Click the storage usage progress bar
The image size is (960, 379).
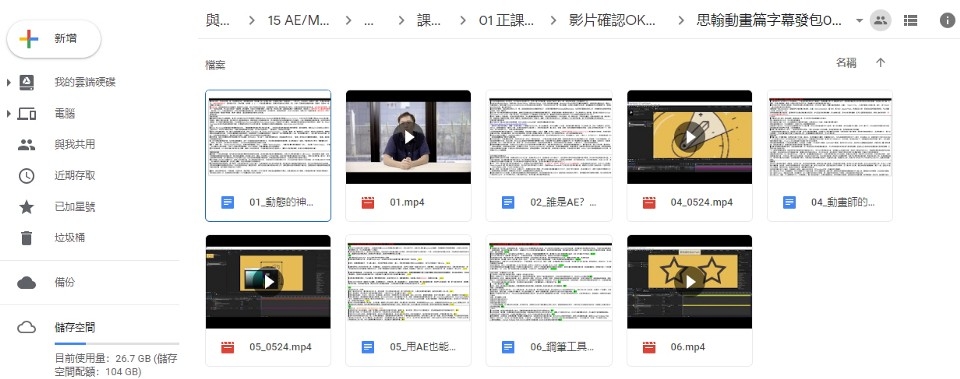click(117, 344)
